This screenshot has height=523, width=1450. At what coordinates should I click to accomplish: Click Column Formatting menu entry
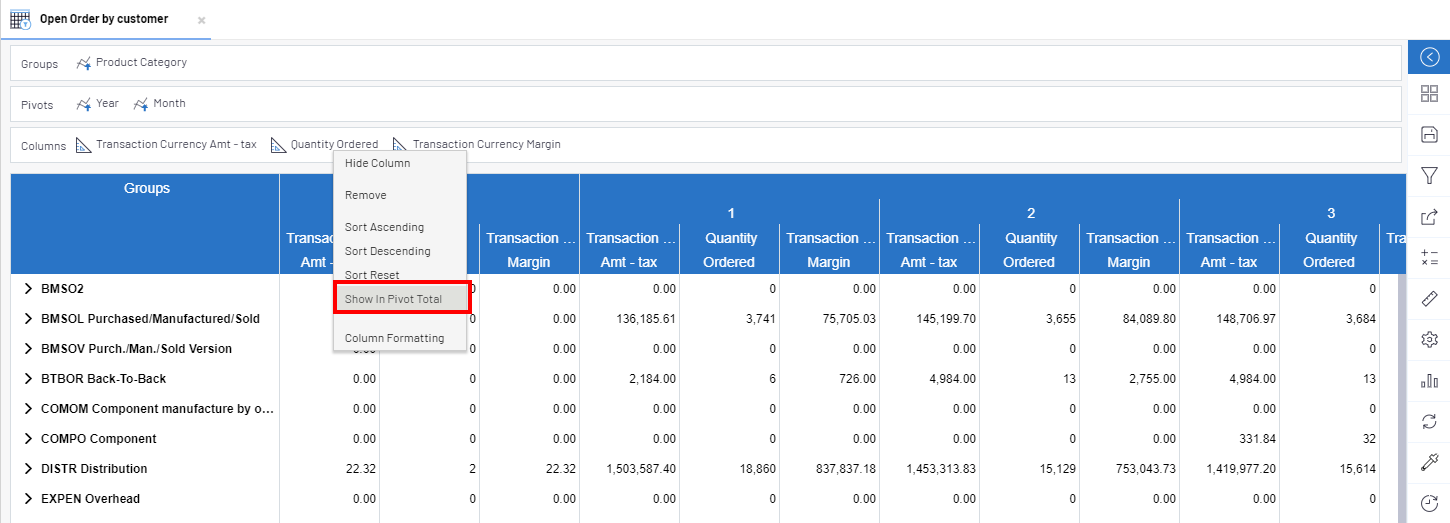click(394, 338)
